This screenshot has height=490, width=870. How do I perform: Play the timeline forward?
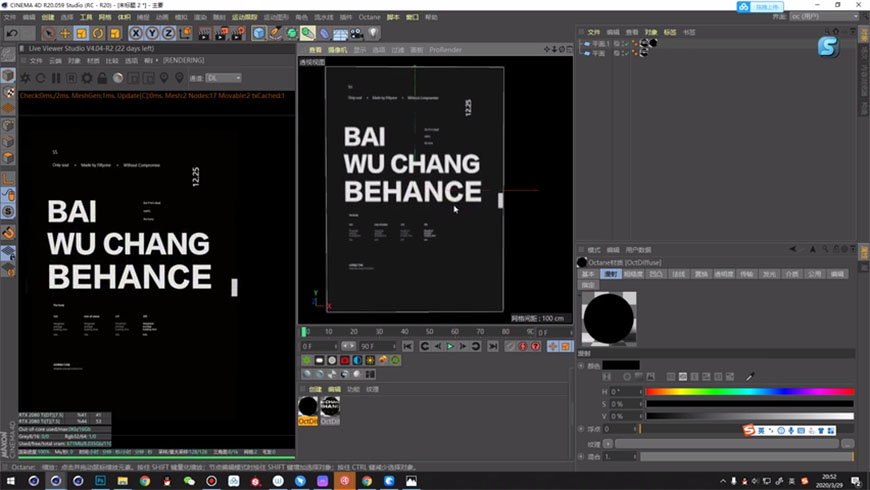click(450, 346)
